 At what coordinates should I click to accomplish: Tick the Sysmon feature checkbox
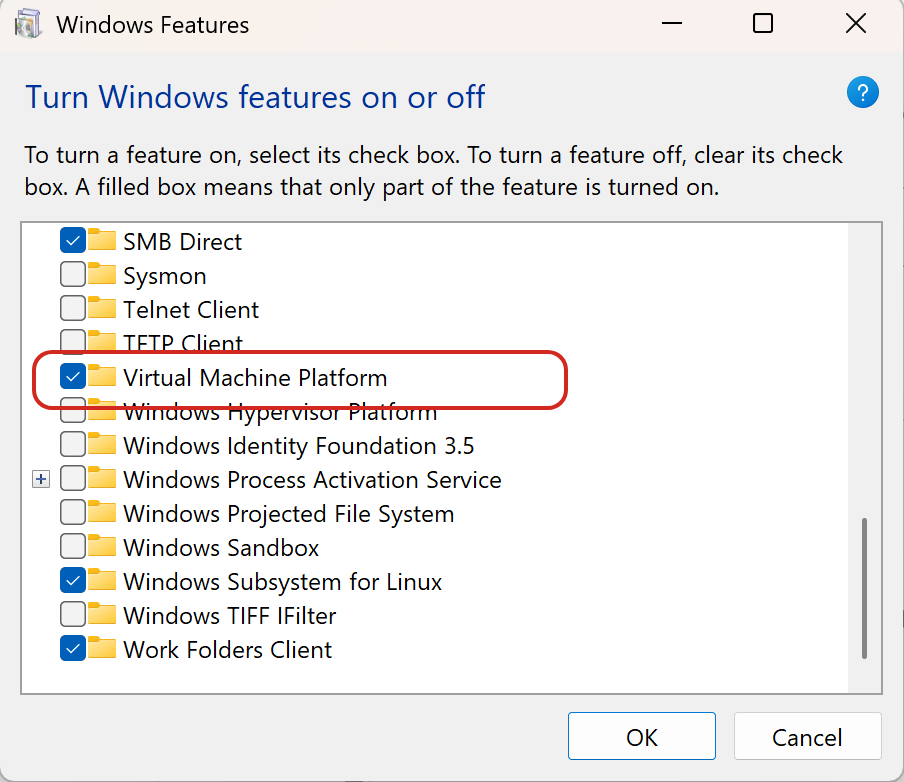point(73,275)
